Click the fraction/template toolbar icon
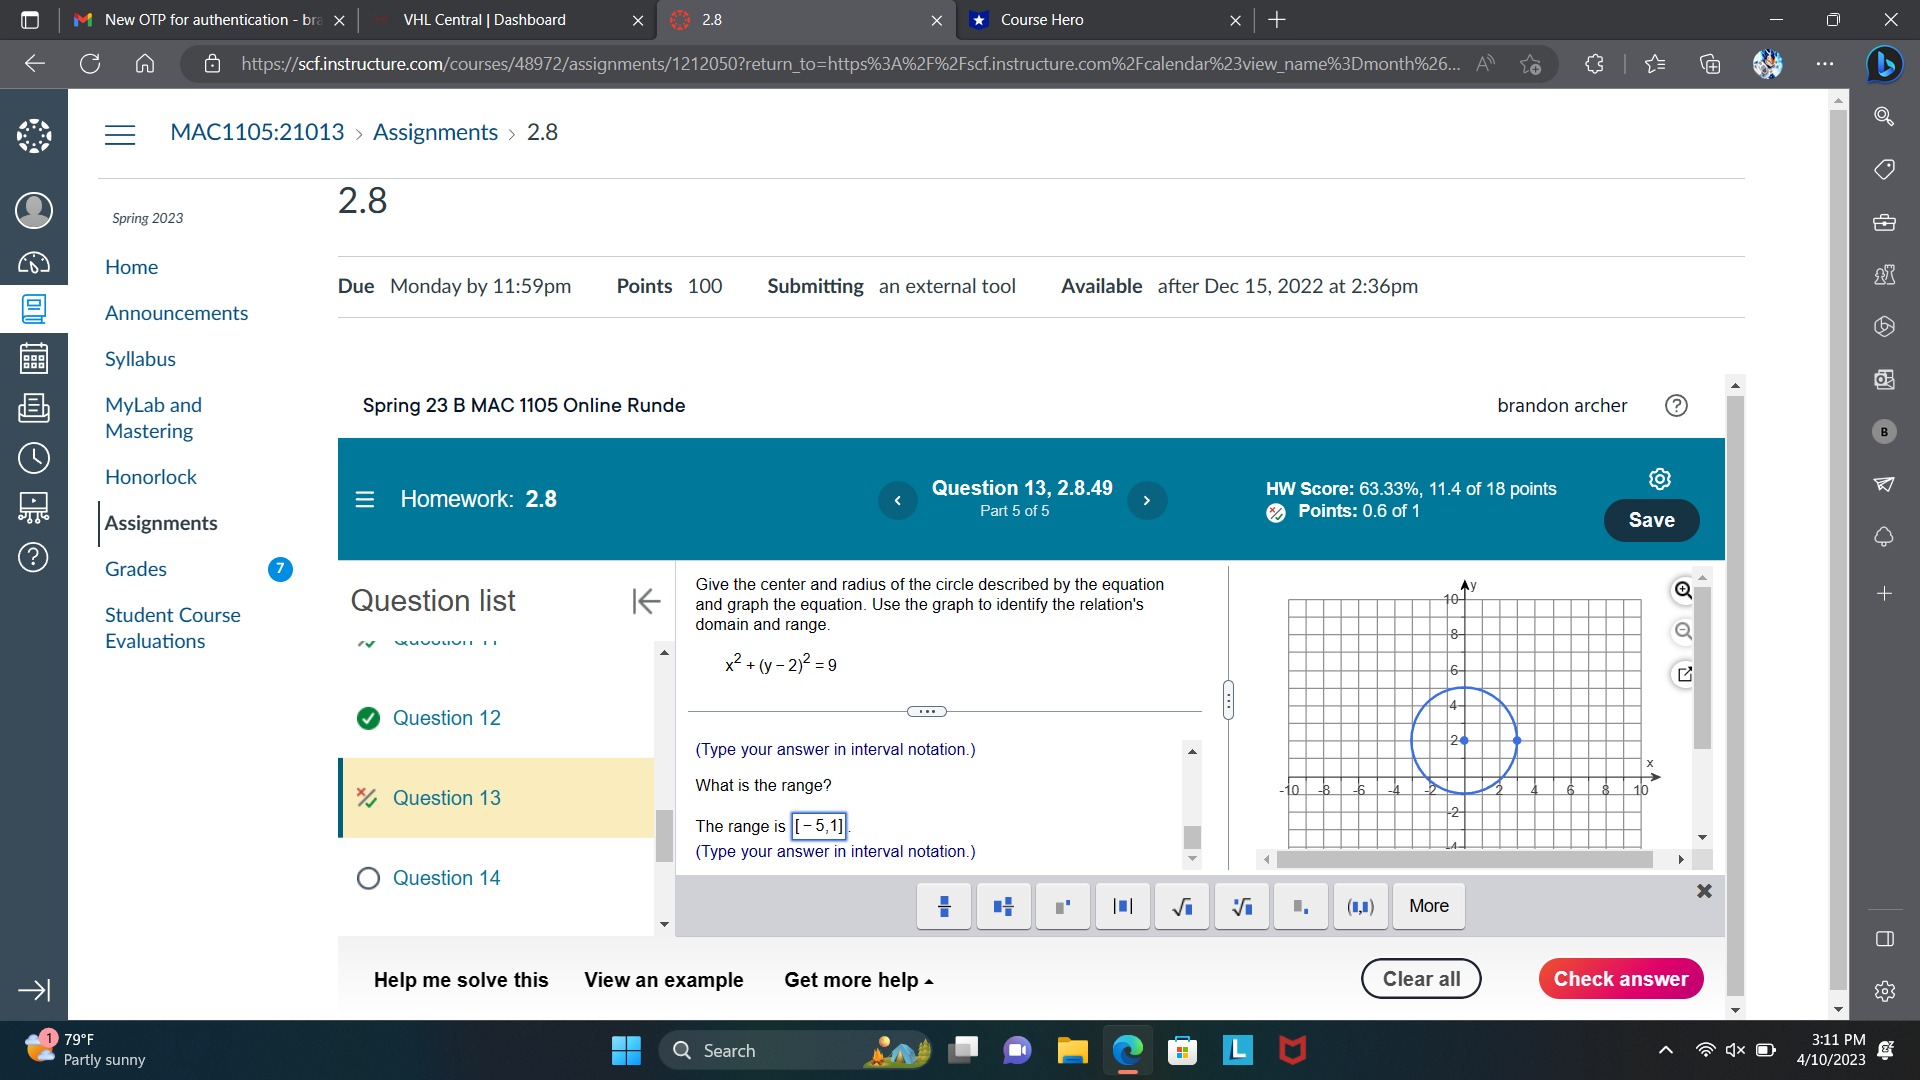This screenshot has height=1080, width=1920. (943, 906)
